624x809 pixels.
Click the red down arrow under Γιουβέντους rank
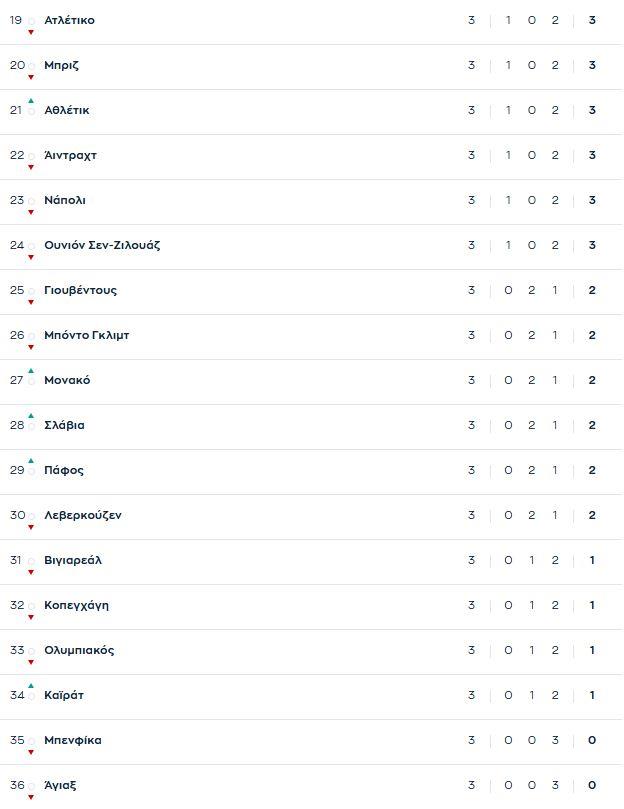31,302
